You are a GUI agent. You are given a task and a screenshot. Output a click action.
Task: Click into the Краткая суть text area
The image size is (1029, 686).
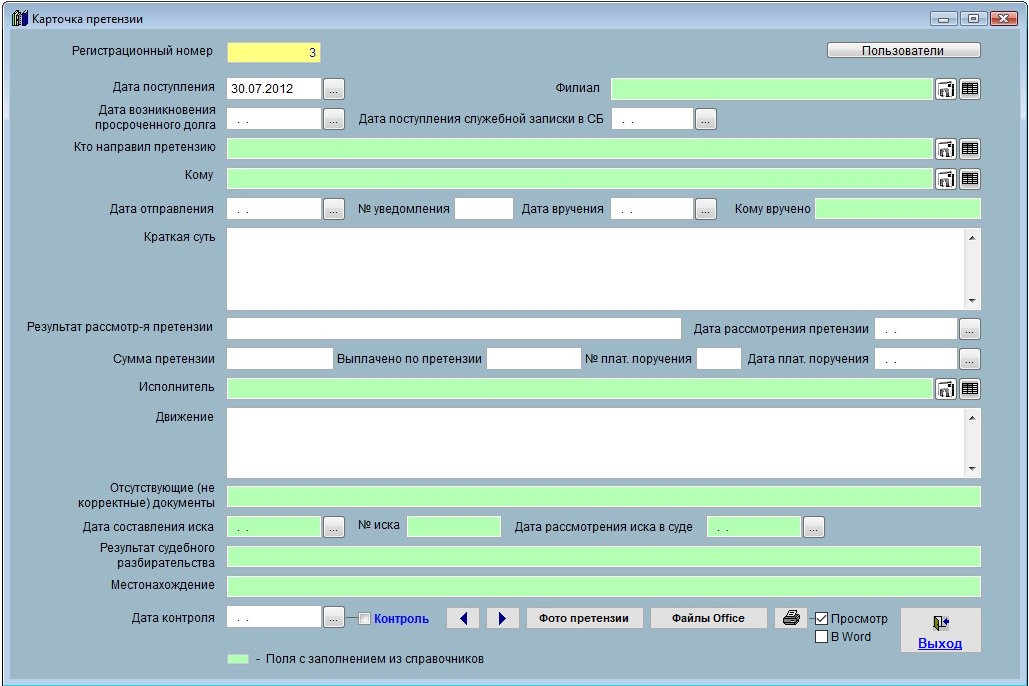595,269
